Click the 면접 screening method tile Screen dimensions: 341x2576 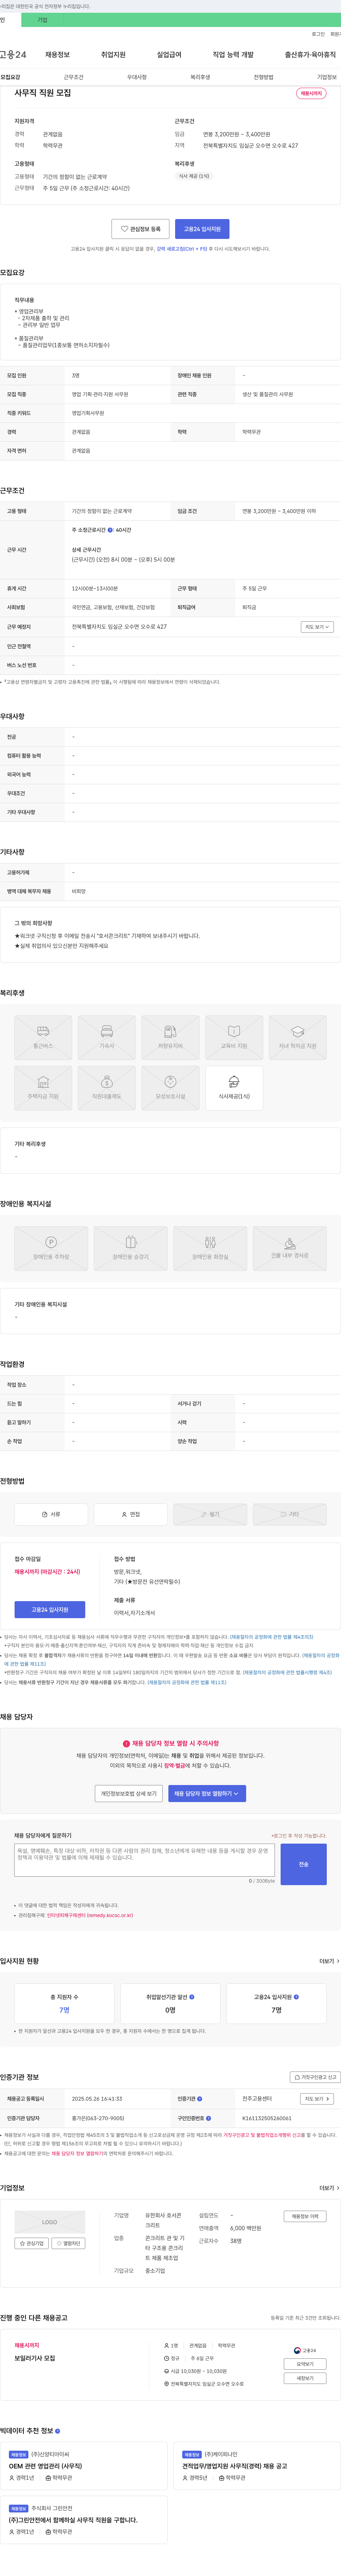point(130,1514)
